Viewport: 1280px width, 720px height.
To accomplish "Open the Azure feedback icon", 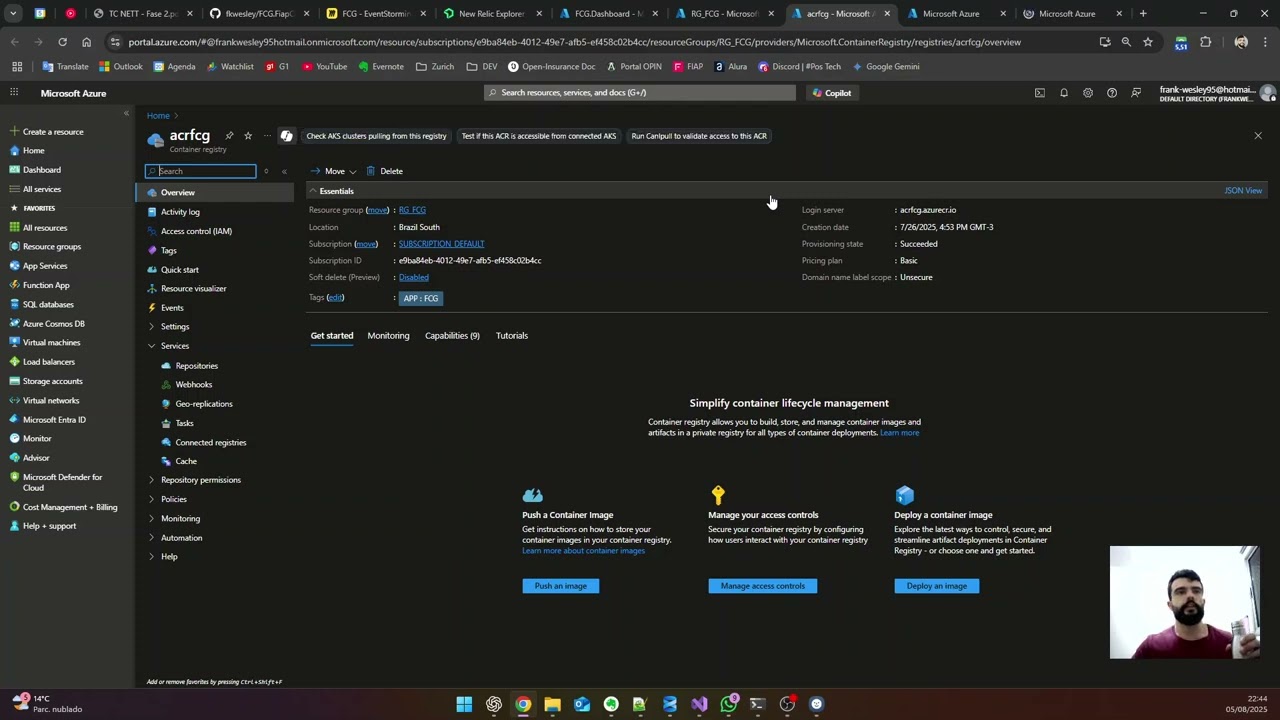I will tap(1136, 93).
